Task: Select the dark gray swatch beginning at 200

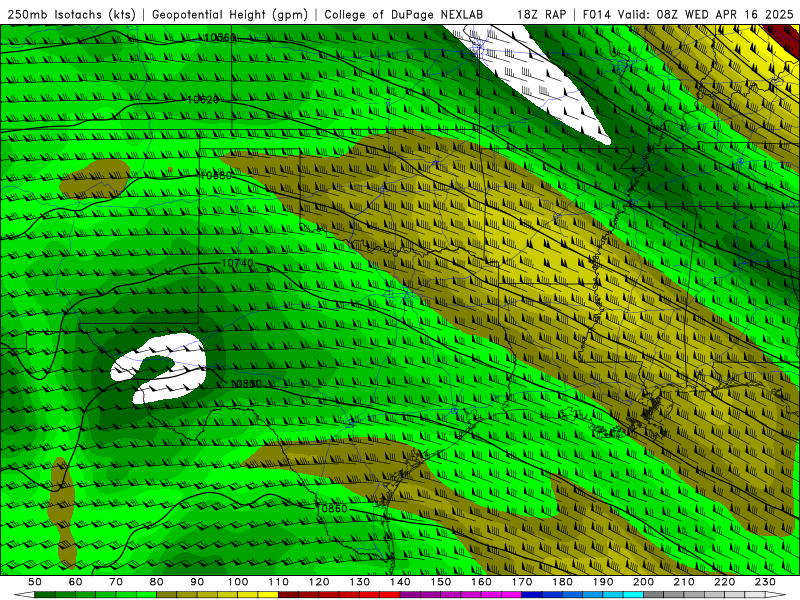Action: 654,596
